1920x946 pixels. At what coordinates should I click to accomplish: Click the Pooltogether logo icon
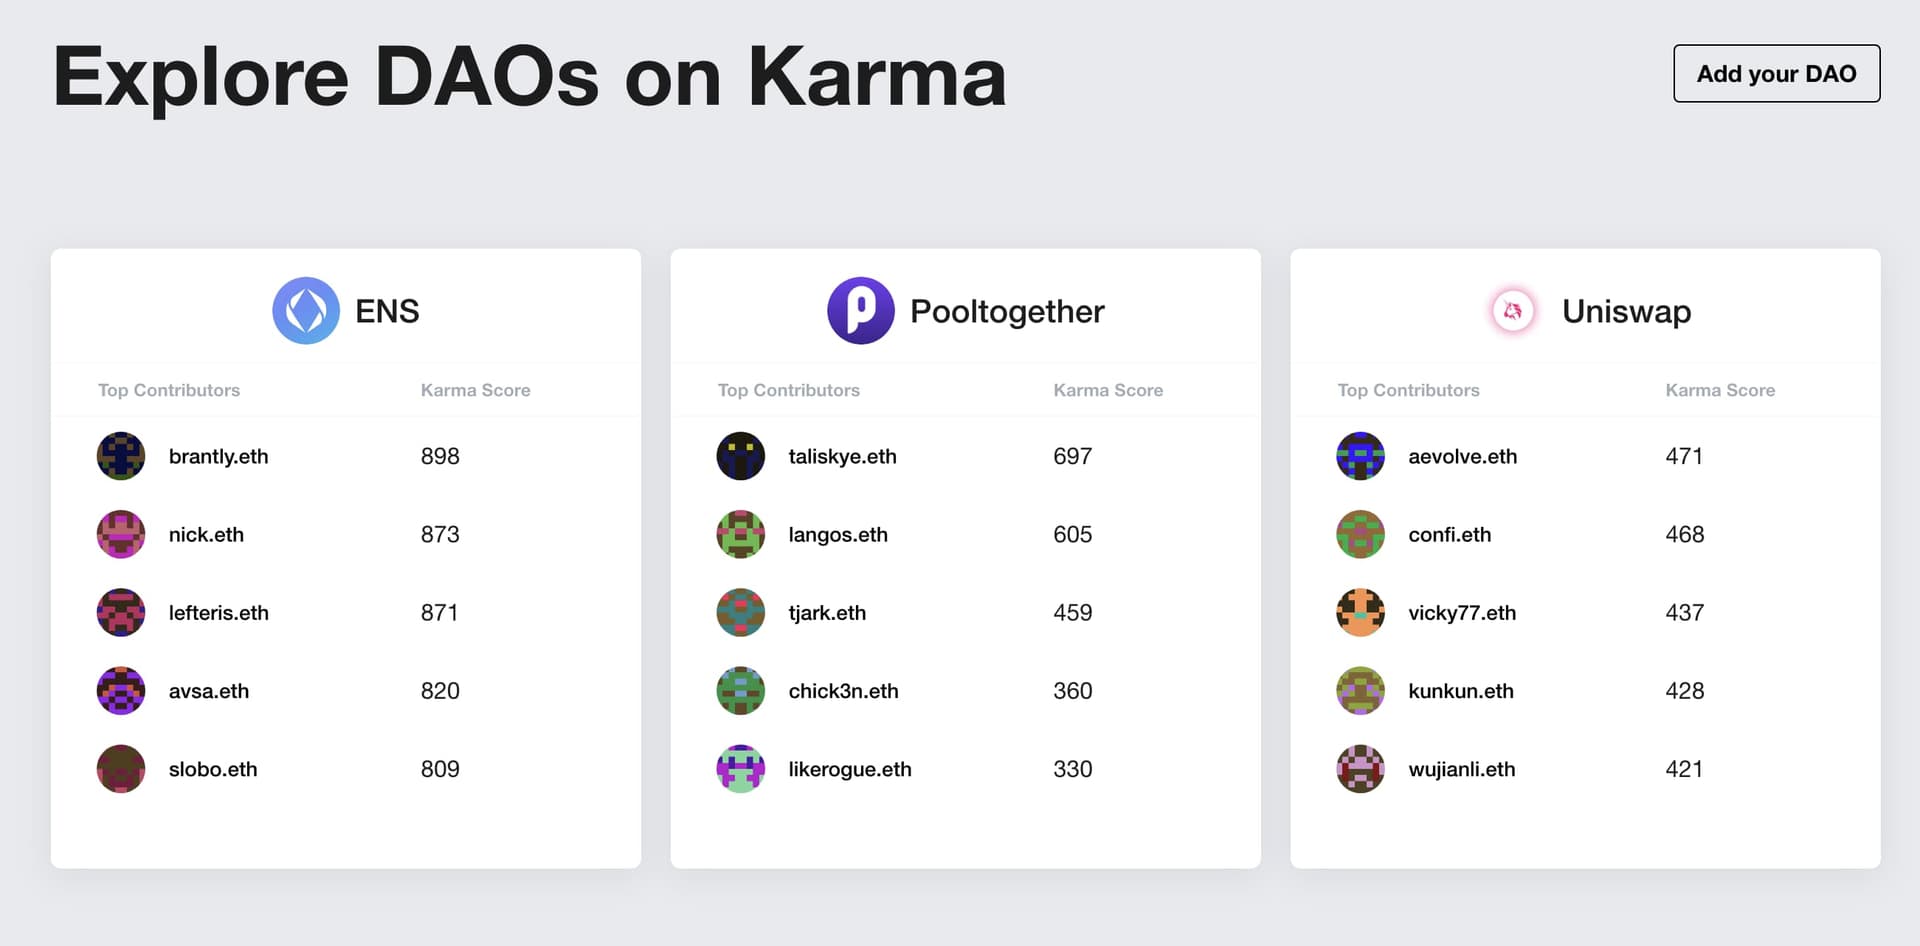click(x=860, y=311)
